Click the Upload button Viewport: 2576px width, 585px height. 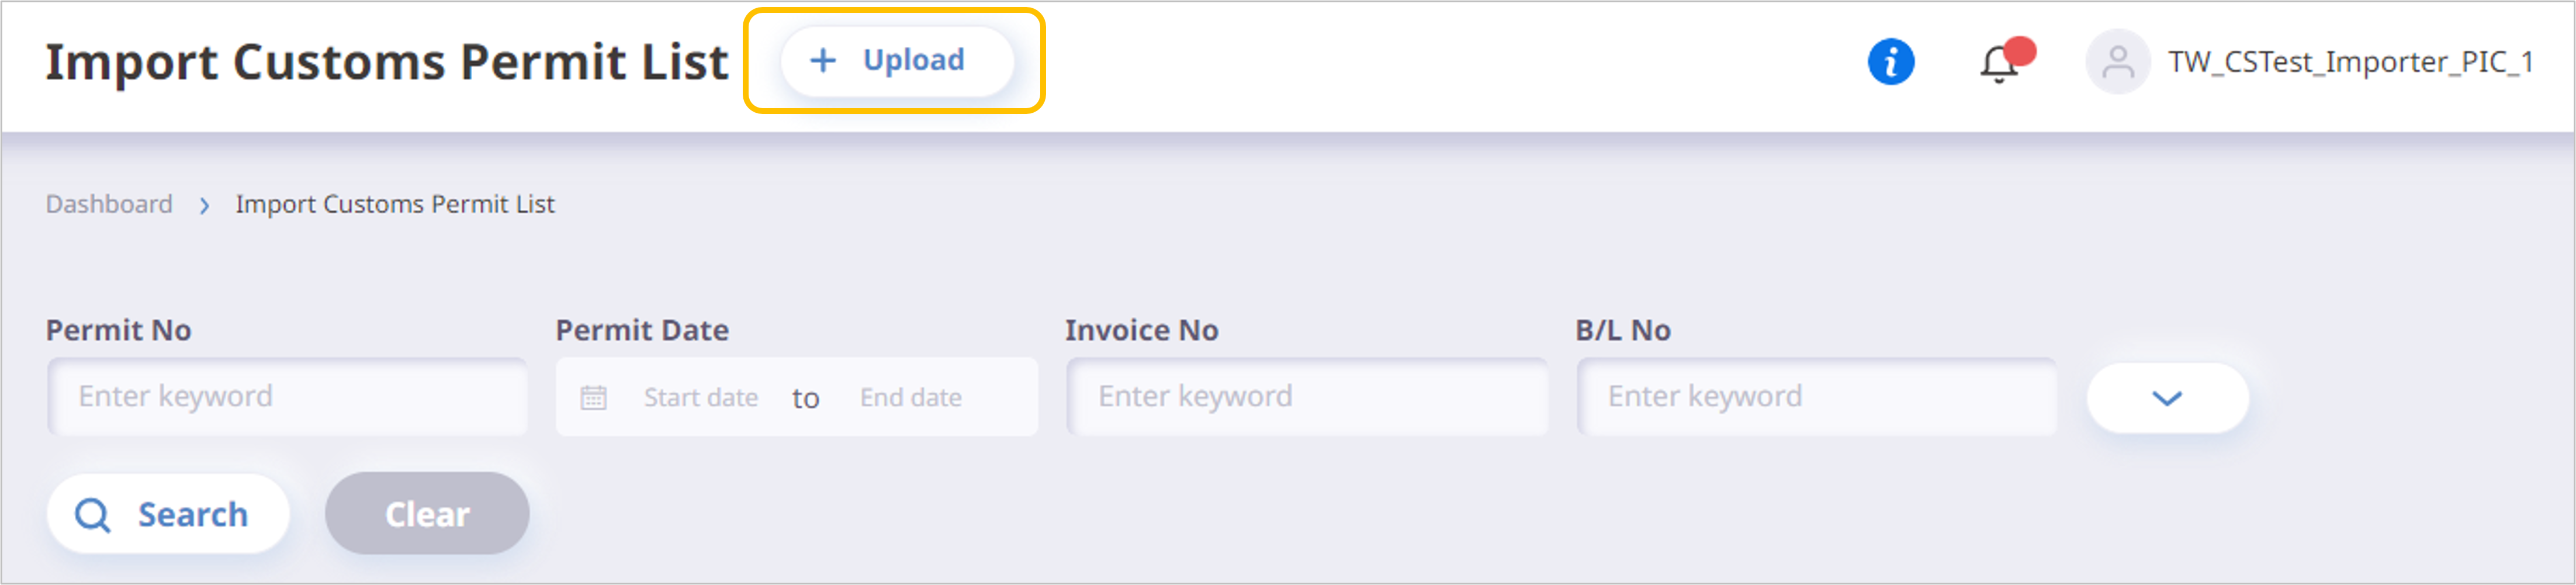coord(896,61)
